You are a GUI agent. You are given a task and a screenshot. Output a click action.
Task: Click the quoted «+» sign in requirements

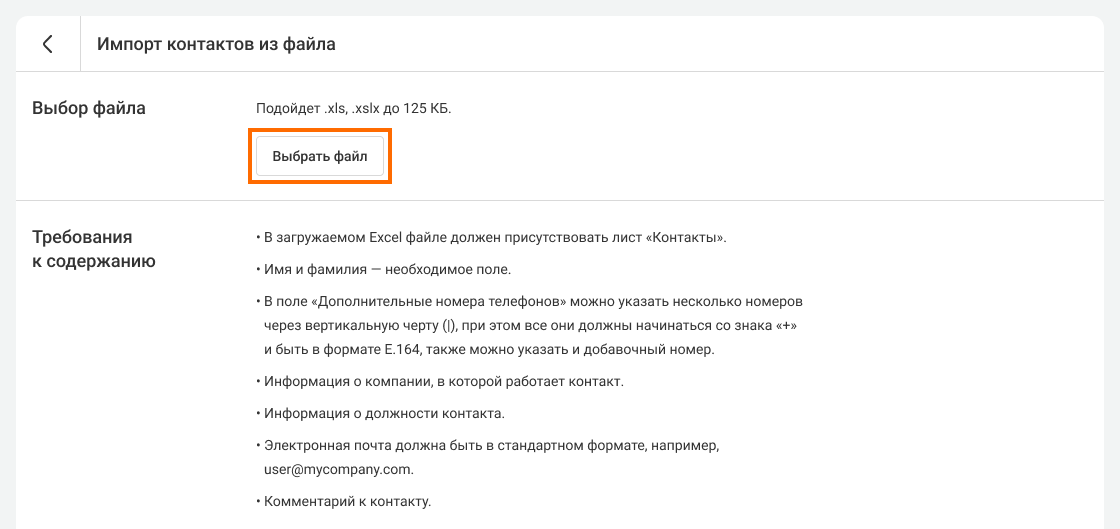(785, 326)
